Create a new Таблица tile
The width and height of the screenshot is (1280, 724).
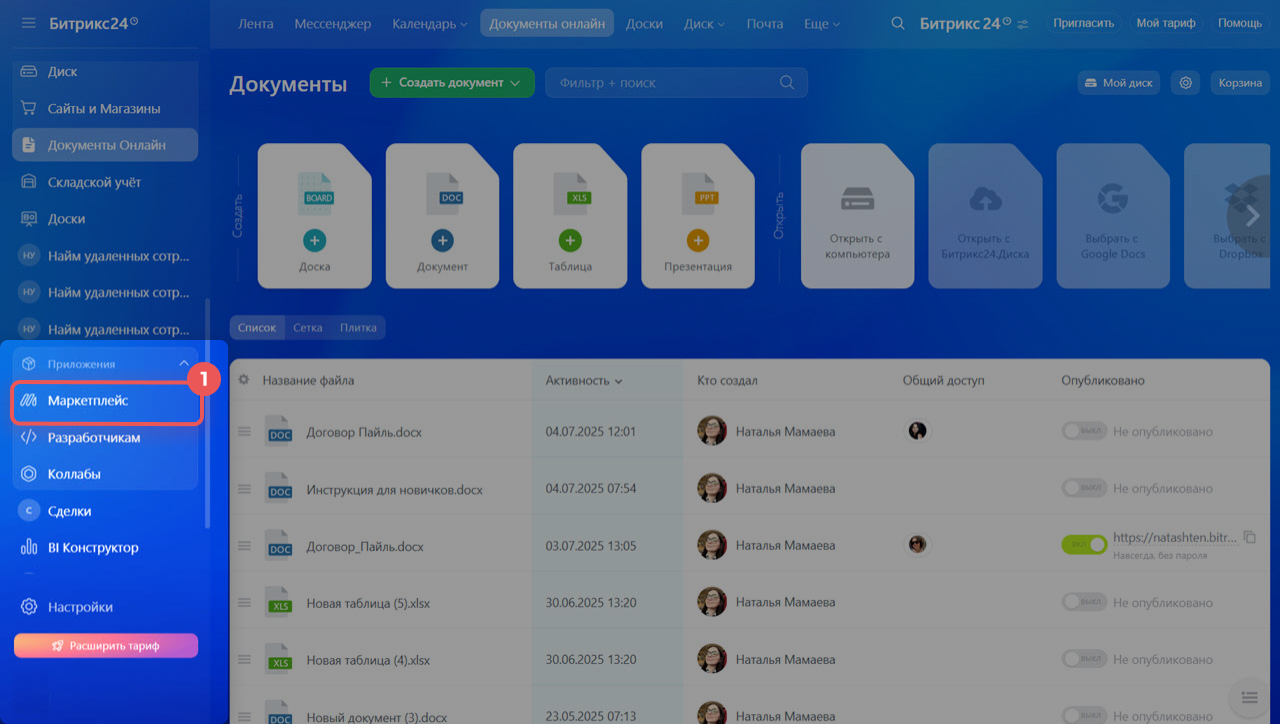570,216
